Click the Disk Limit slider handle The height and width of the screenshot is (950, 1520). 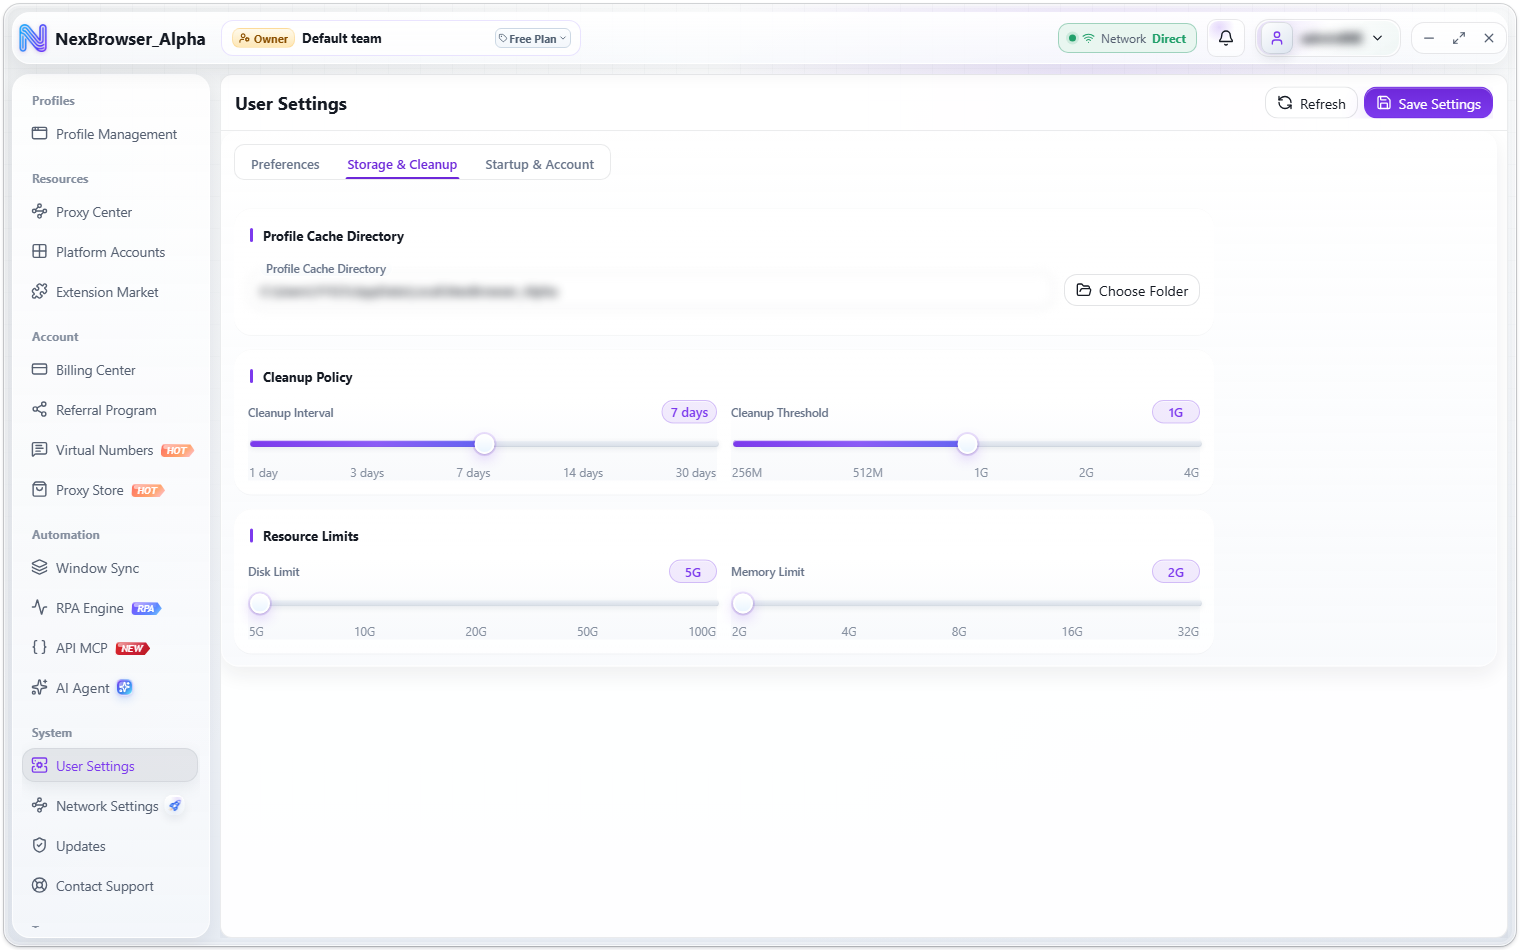tap(260, 603)
